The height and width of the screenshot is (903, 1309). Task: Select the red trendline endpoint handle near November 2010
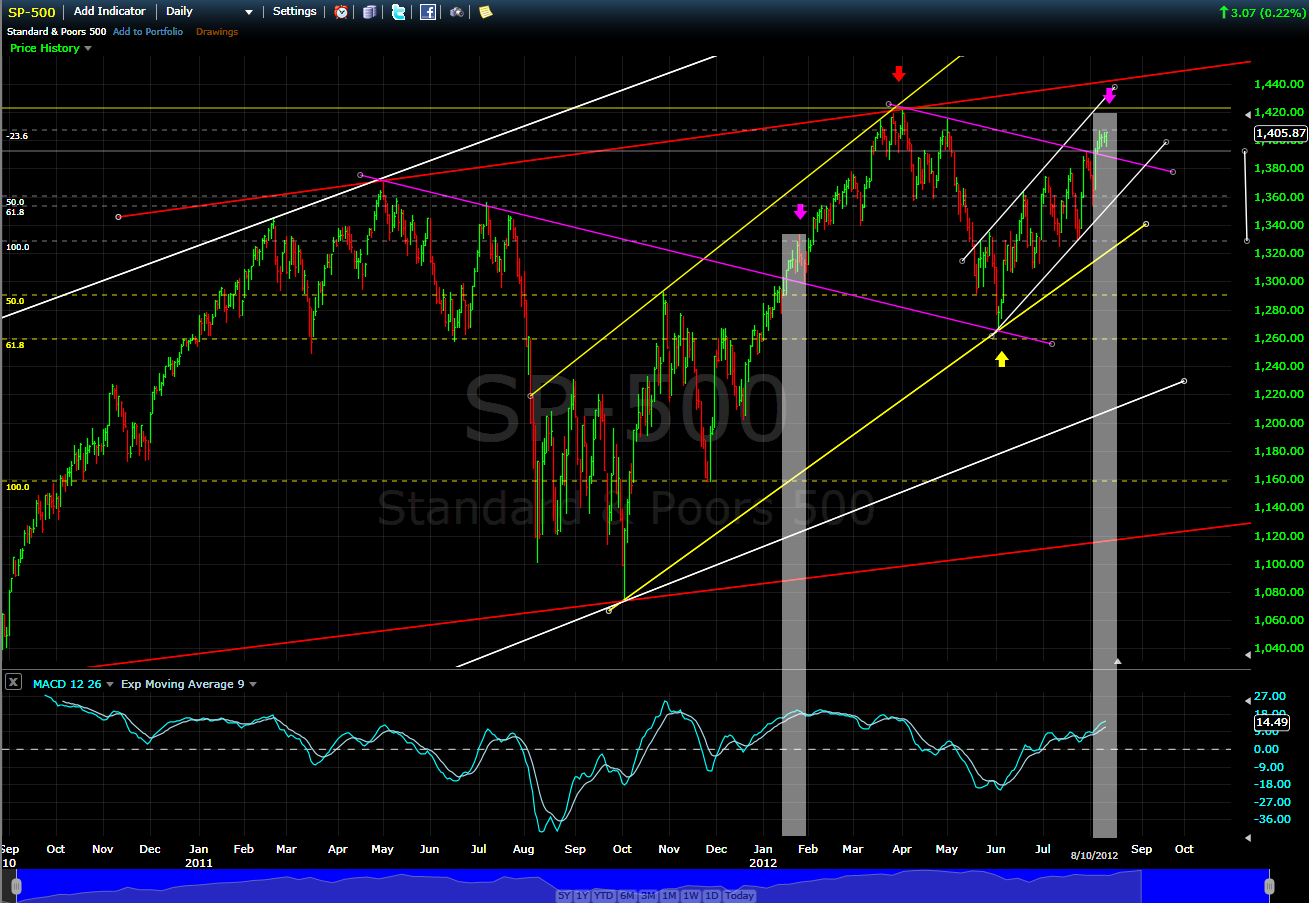point(118,217)
